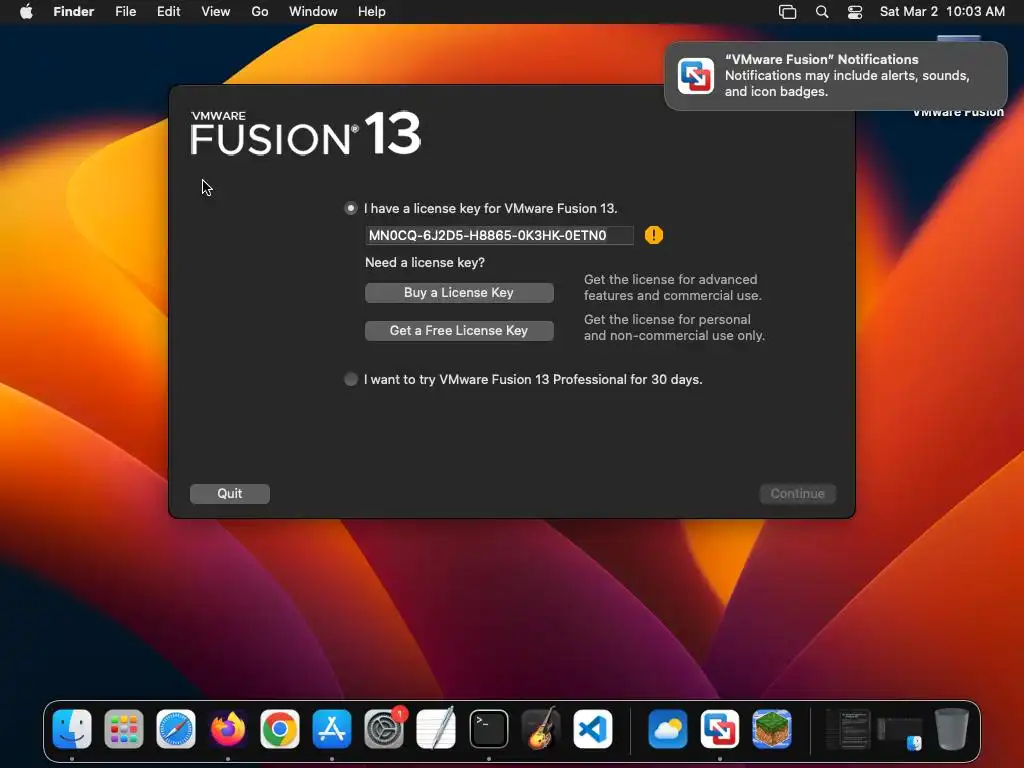Open Launchpad in the Dock
The height and width of the screenshot is (768, 1024).
pyautogui.click(x=123, y=729)
